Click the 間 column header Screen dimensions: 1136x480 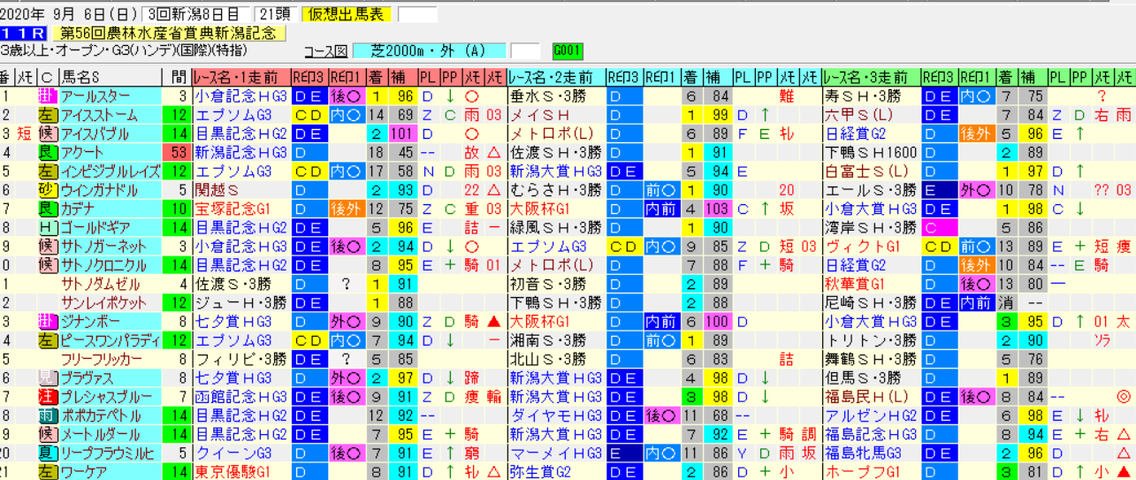(x=177, y=77)
